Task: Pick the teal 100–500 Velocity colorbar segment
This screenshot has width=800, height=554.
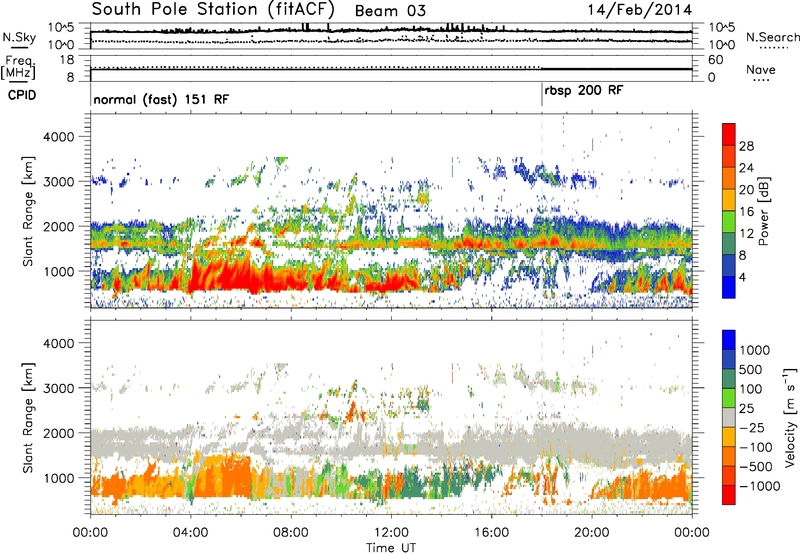Action: [x=729, y=379]
